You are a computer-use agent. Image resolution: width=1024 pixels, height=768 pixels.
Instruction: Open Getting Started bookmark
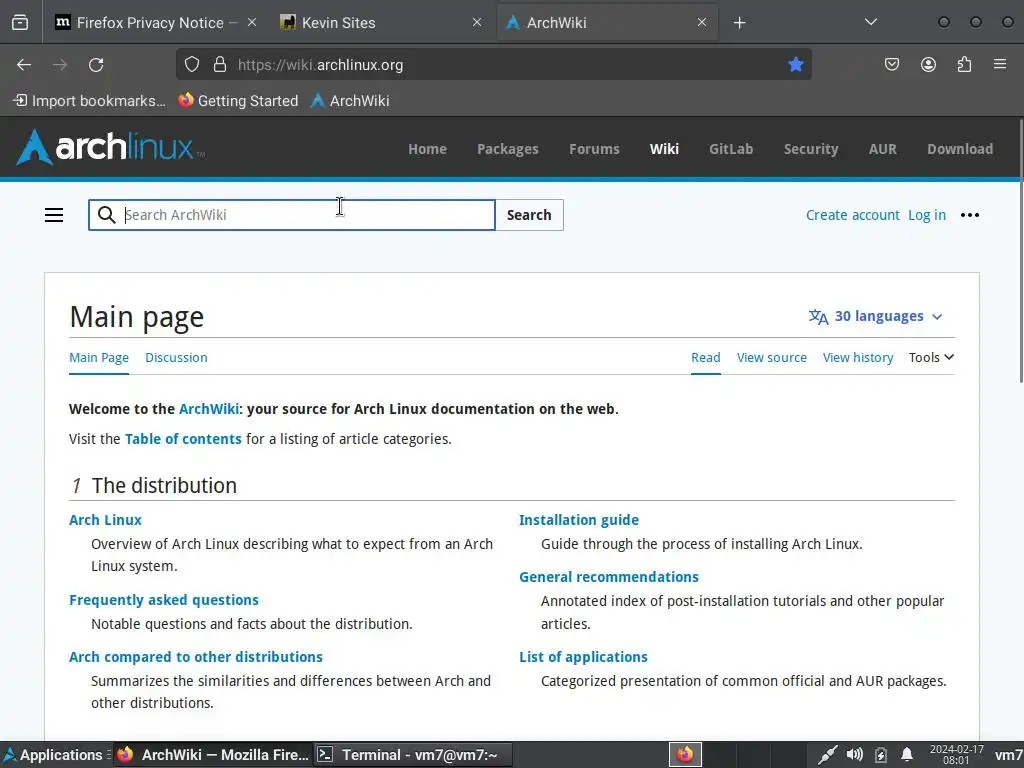(x=238, y=101)
